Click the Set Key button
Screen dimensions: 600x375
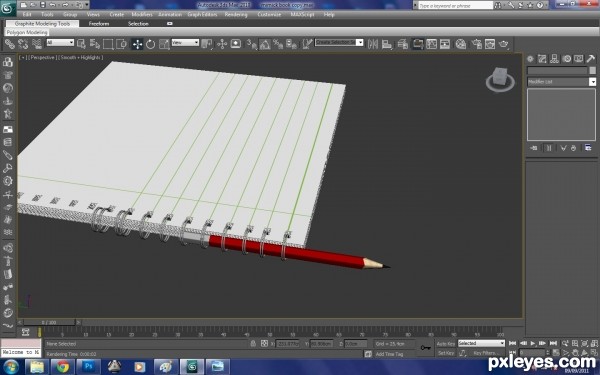pyautogui.click(x=446, y=353)
